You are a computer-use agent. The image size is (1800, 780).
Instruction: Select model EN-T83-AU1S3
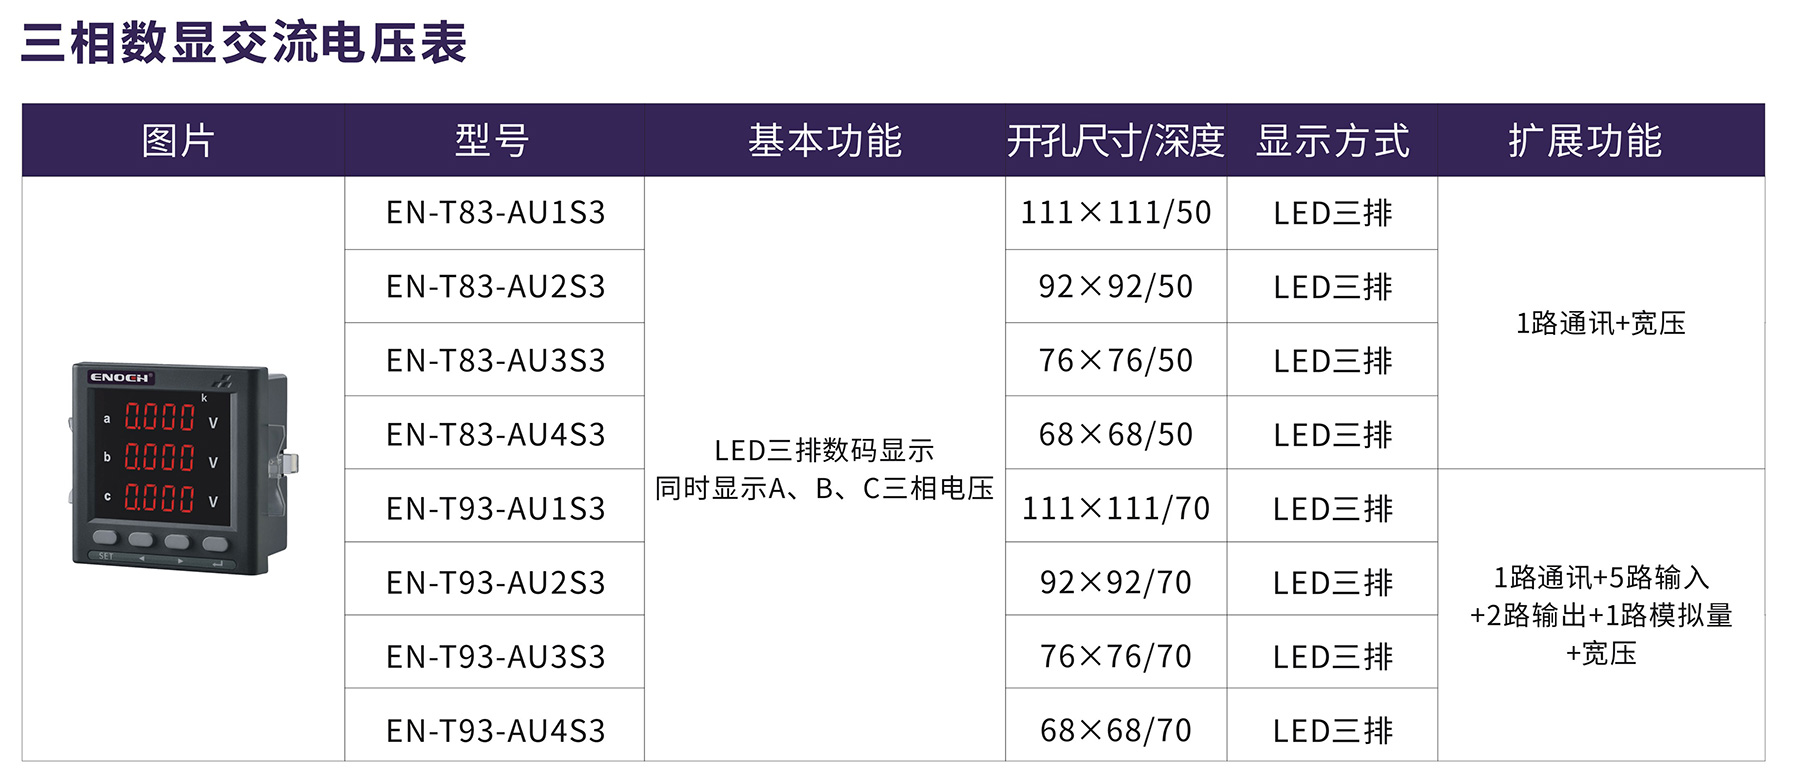[495, 213]
